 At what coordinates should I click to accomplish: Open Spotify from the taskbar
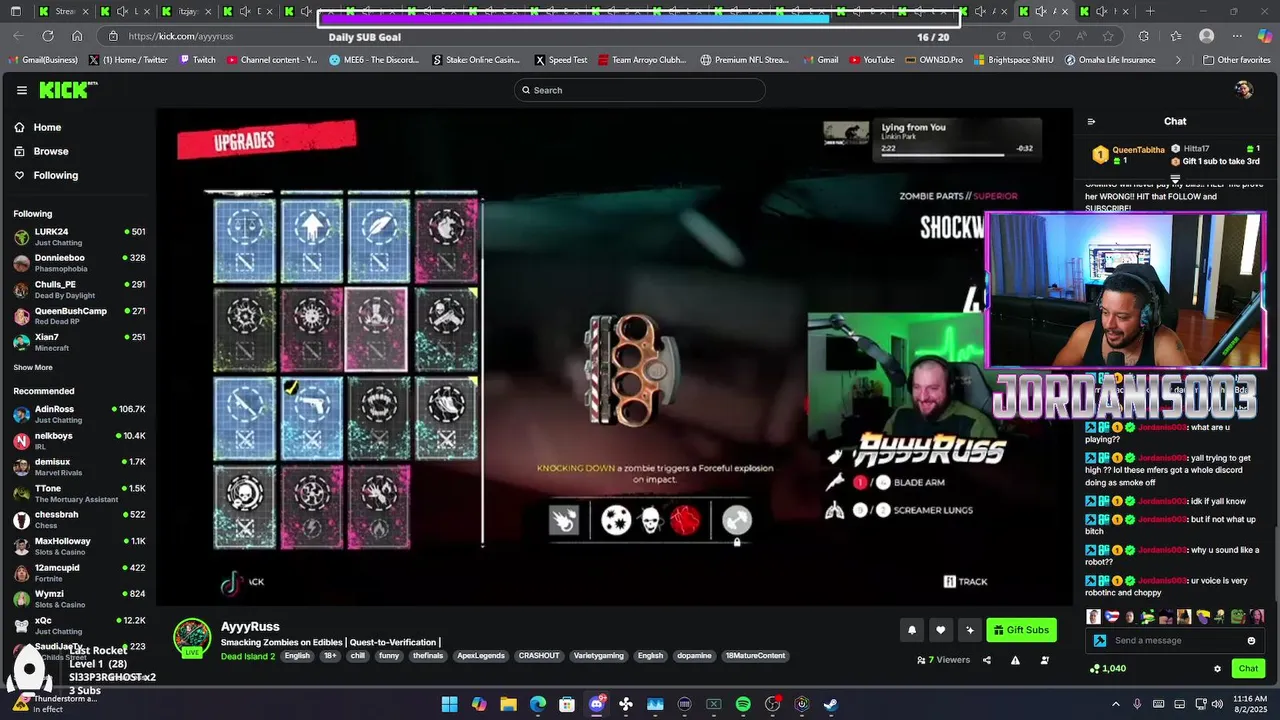pyautogui.click(x=743, y=704)
